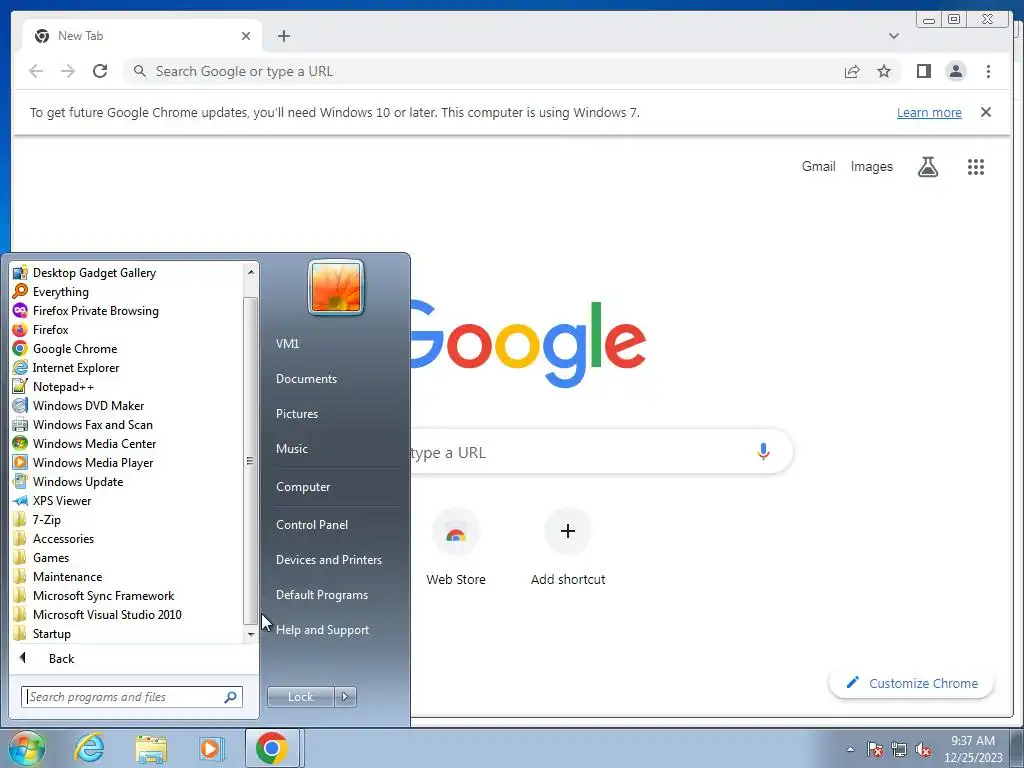Open the Web Store shortcut
Image resolution: width=1024 pixels, height=768 pixels.
pyautogui.click(x=456, y=547)
